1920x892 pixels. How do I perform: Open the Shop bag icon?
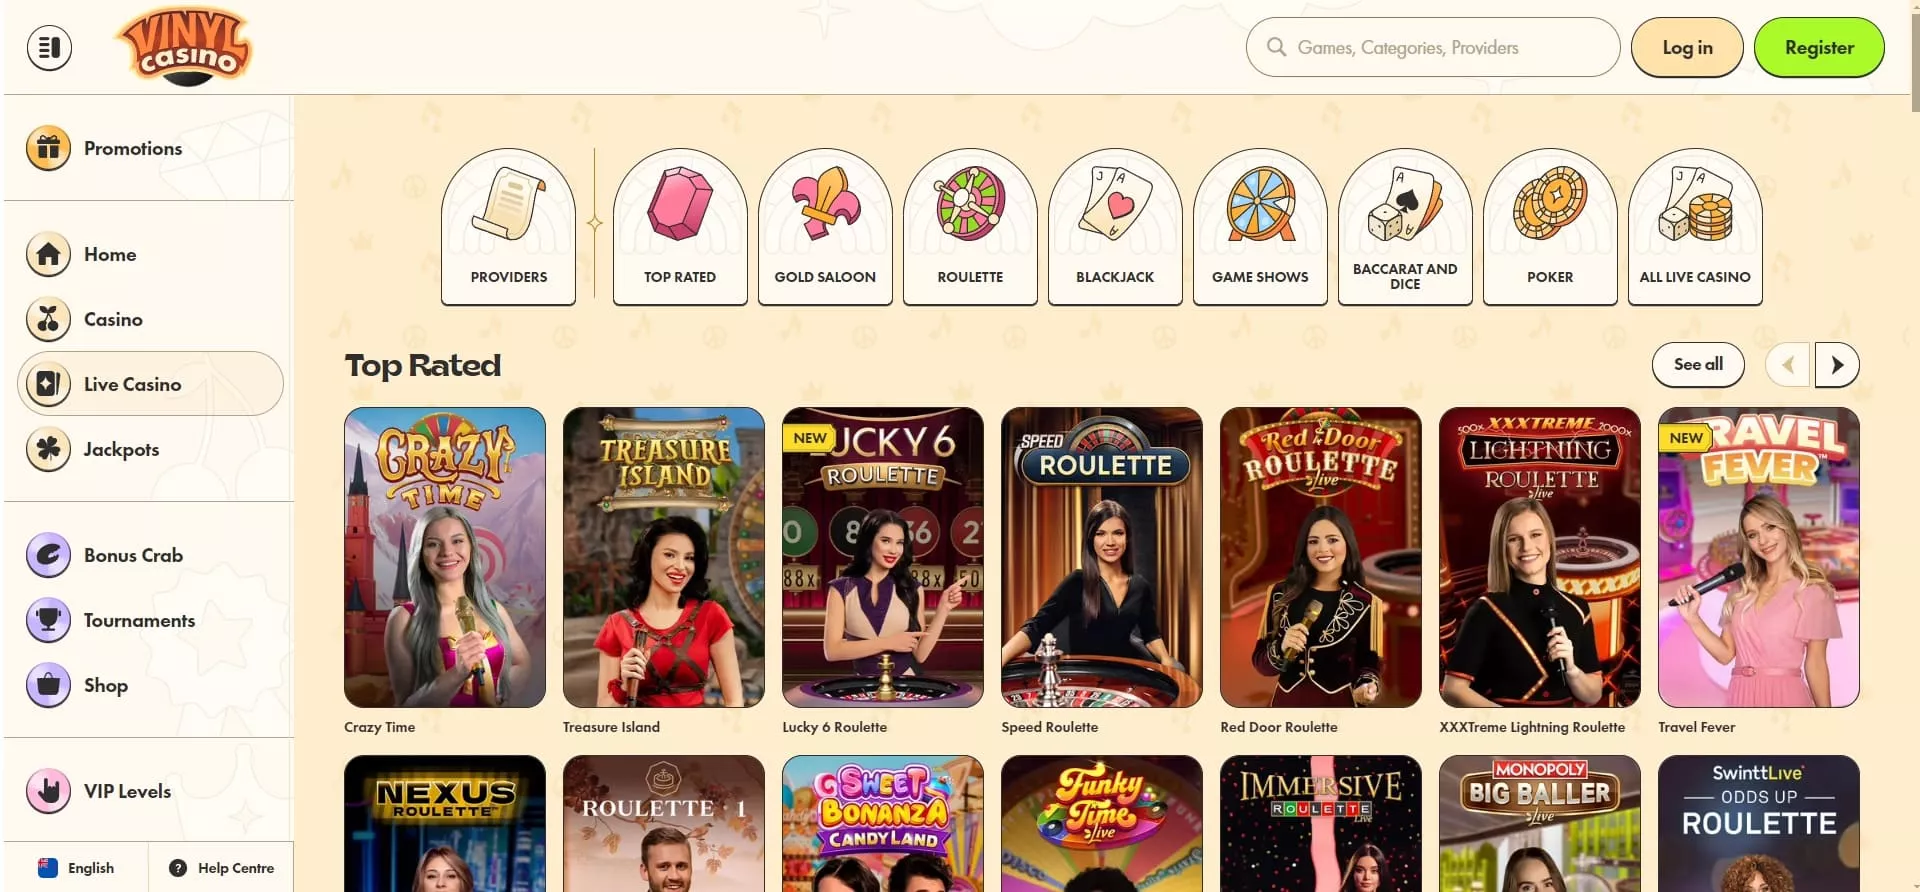pos(48,685)
